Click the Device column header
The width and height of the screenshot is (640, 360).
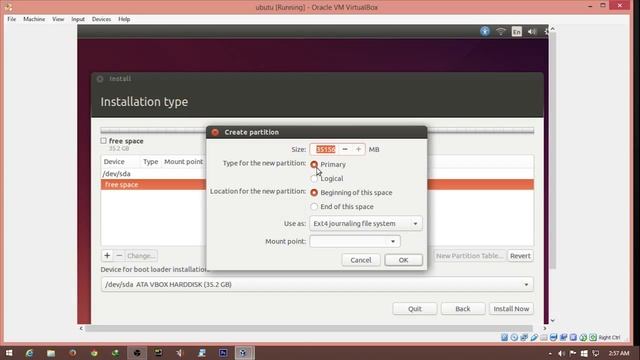[x=114, y=162]
